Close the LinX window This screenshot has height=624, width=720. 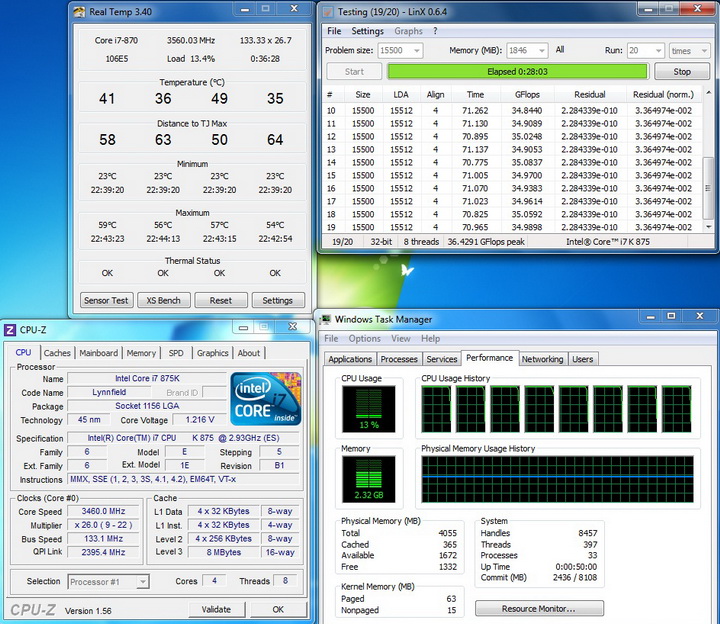click(698, 9)
